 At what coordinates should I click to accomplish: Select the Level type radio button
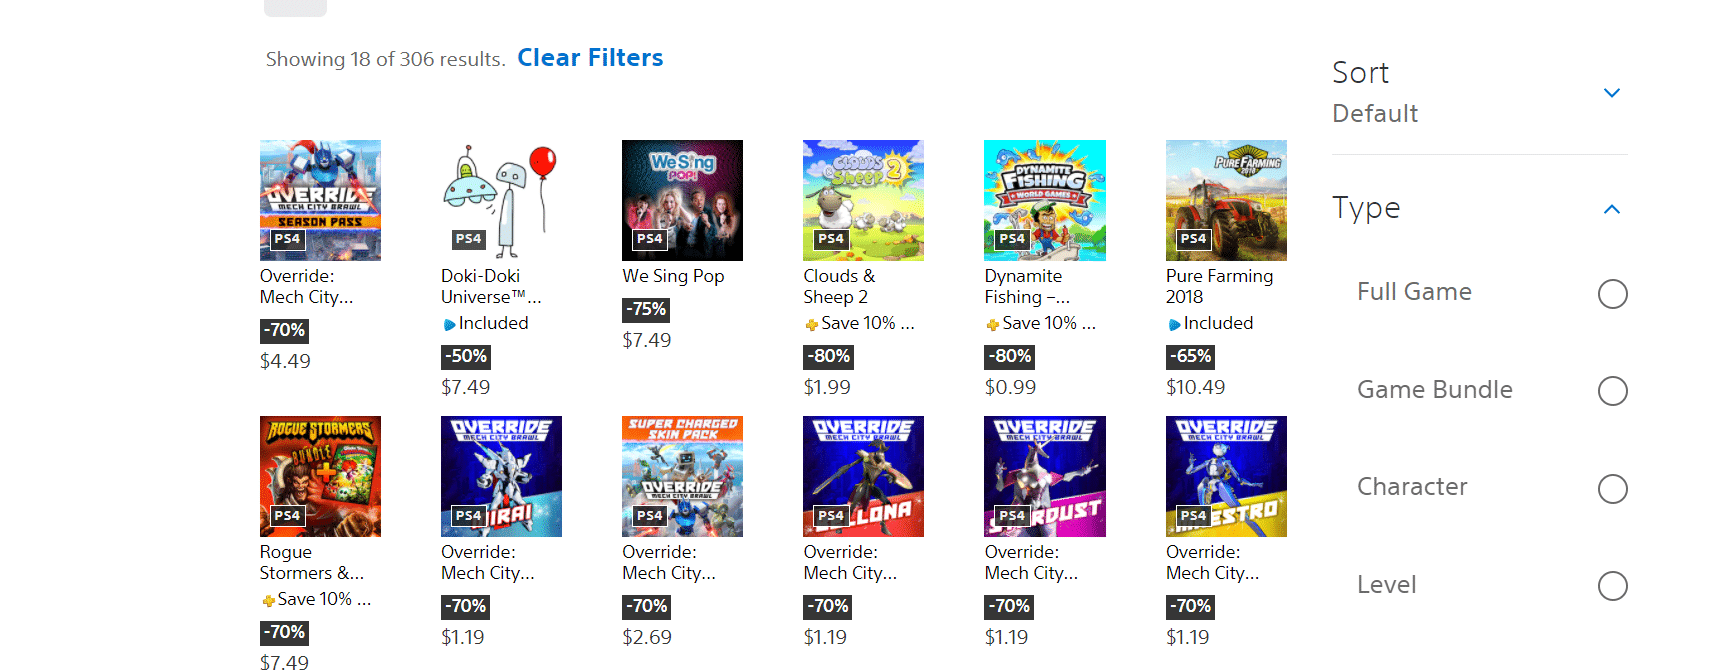1612,586
